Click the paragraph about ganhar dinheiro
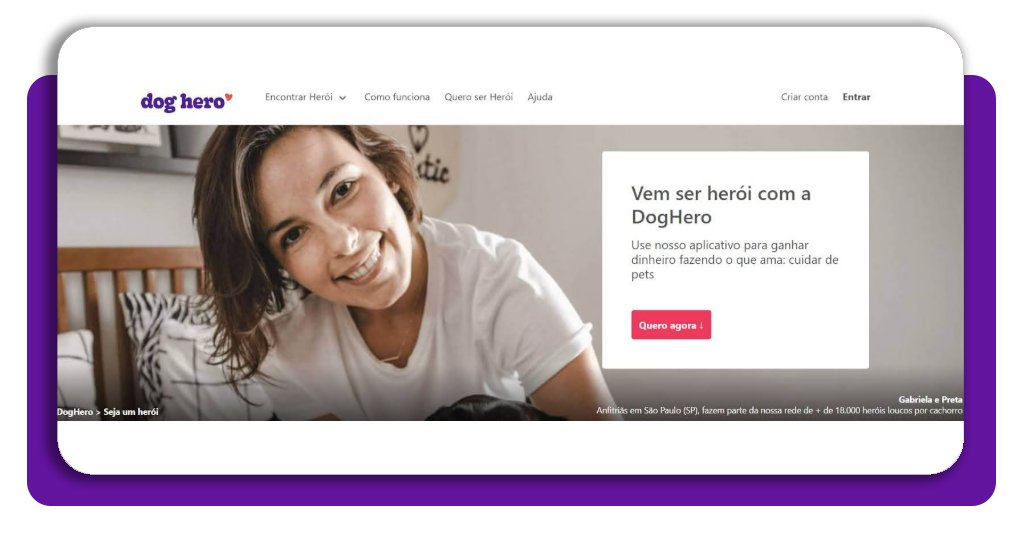1024x536 pixels. click(735, 260)
